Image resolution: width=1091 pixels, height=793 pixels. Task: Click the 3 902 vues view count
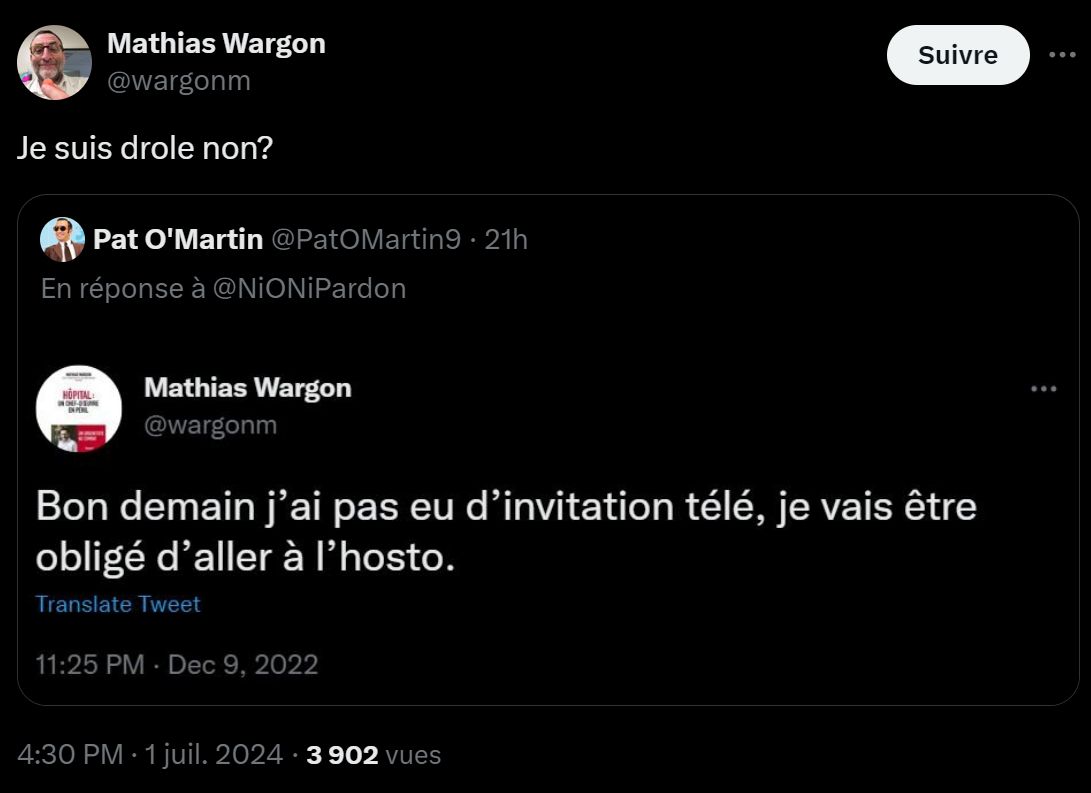coord(373,754)
